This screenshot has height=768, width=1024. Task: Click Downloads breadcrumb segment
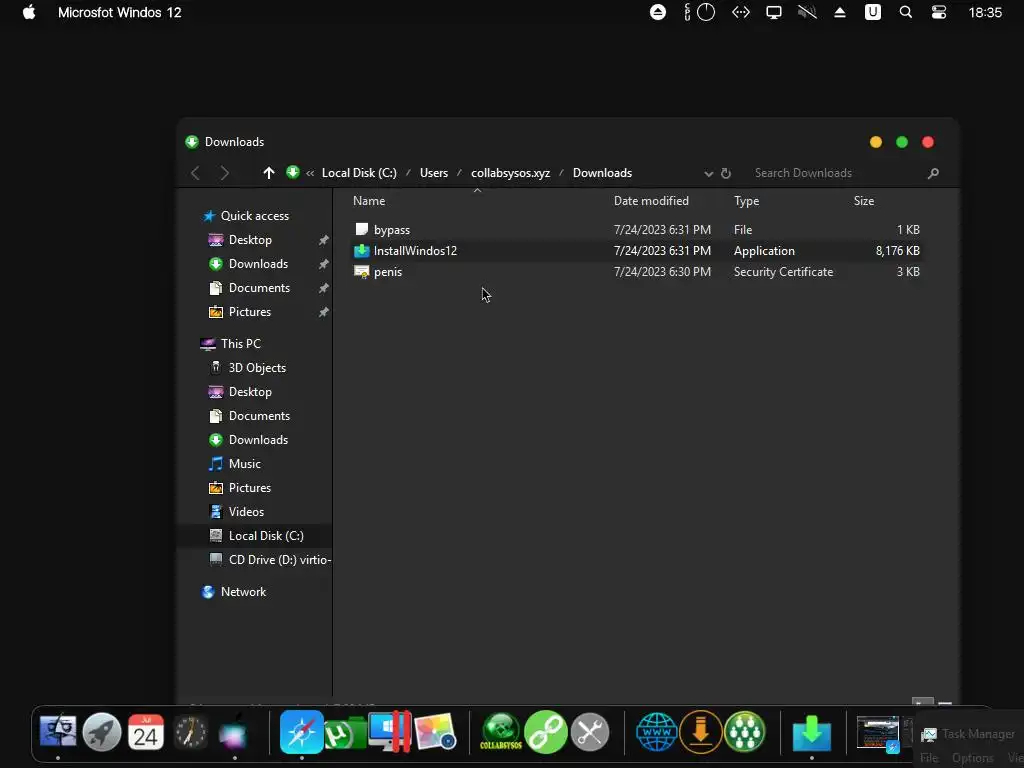[x=602, y=173]
